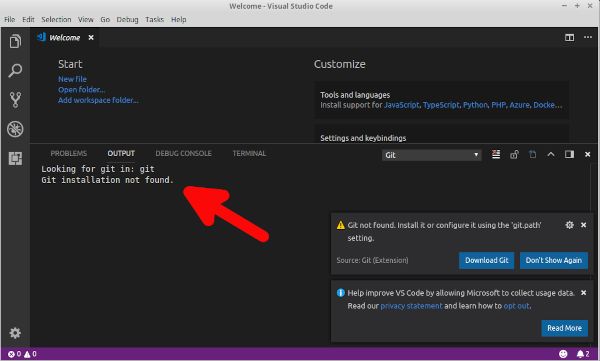Open the Extensions view
Screen dimensions: 600x361
tap(15, 158)
